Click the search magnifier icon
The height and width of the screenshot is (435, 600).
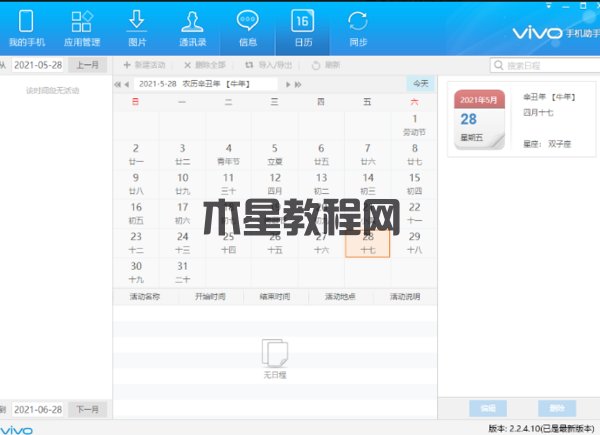pos(499,65)
